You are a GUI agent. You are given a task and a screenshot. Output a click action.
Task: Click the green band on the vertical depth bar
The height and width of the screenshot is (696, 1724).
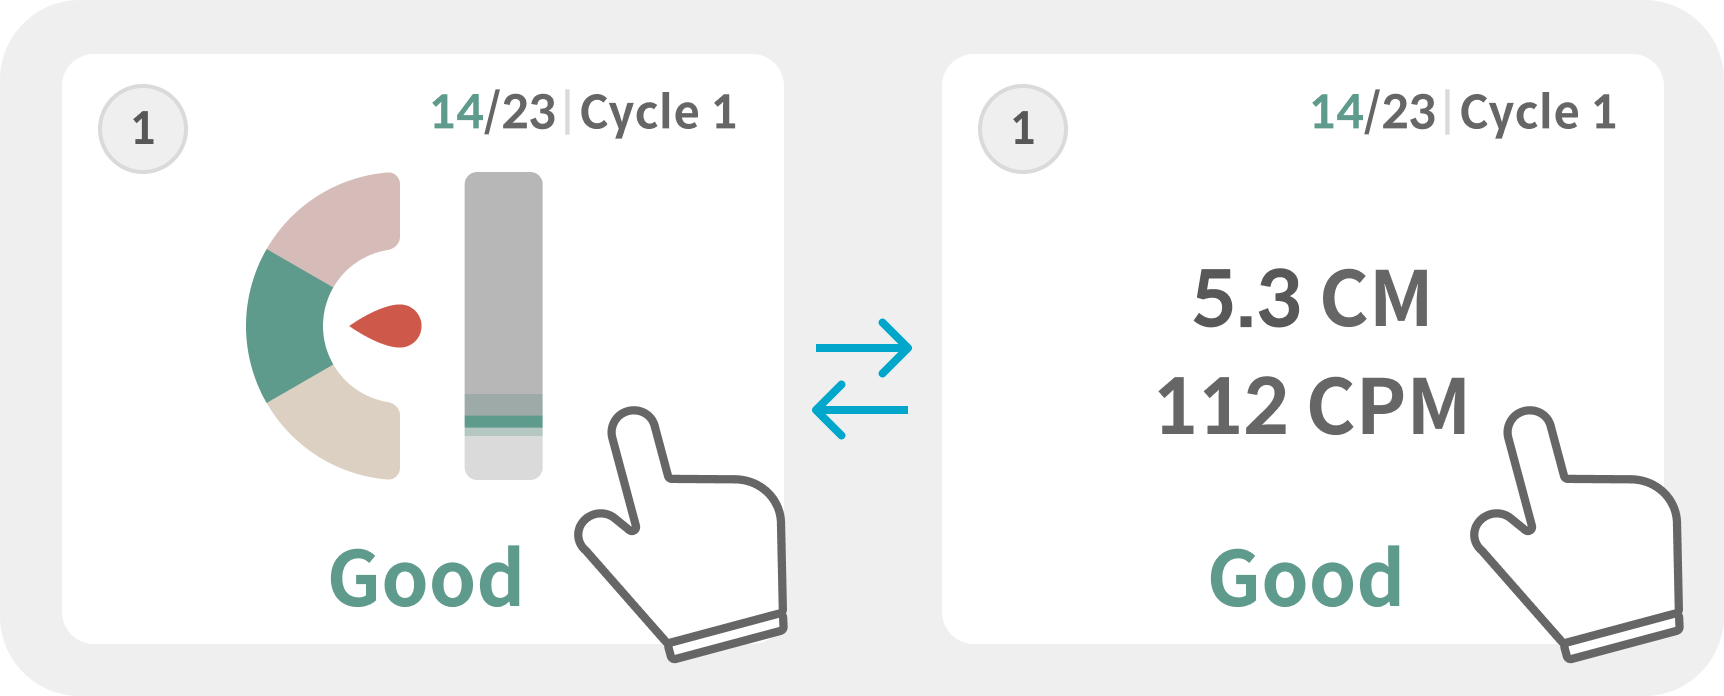coord(504,422)
